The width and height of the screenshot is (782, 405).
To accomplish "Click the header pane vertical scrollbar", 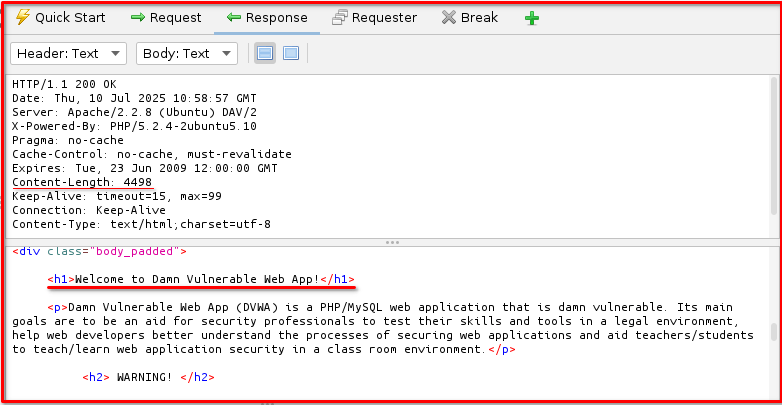I will coord(774,146).
